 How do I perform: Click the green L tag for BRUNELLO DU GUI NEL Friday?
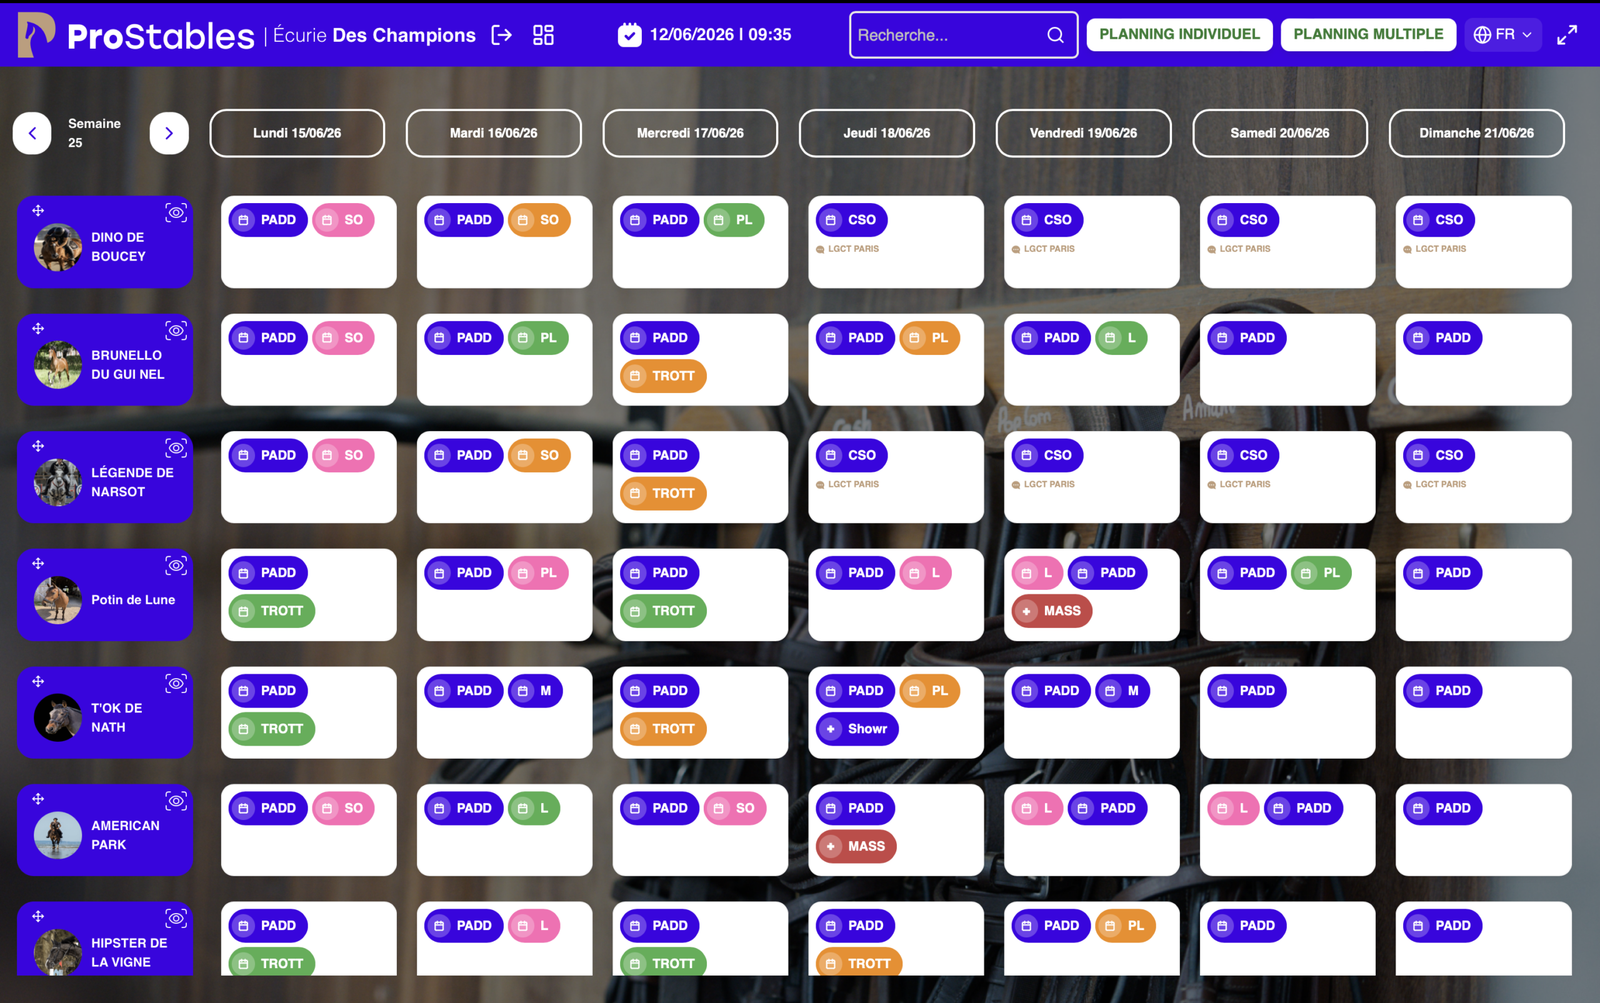pyautogui.click(x=1122, y=338)
